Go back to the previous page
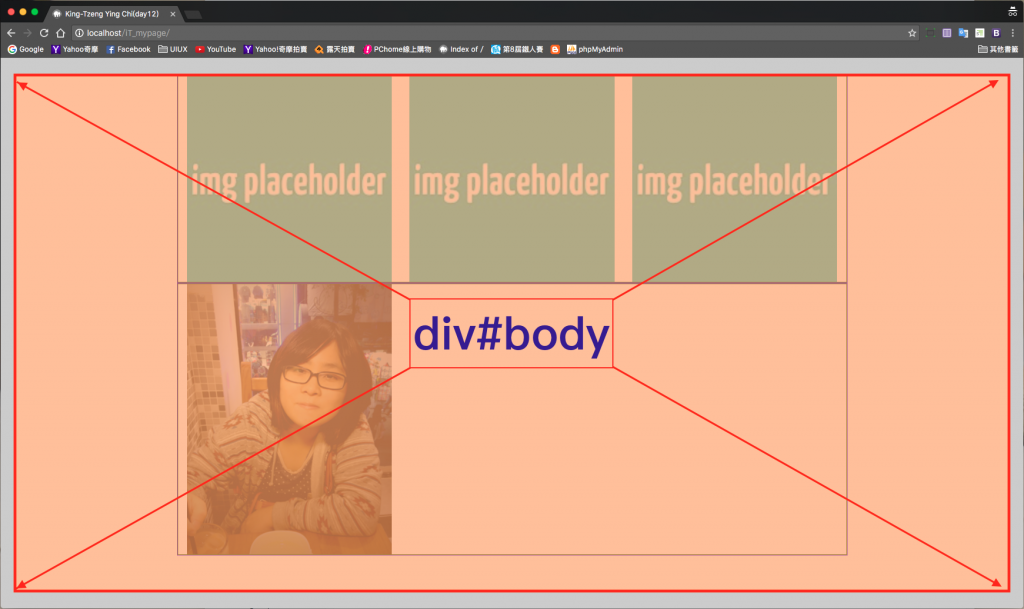Image resolution: width=1024 pixels, height=609 pixels. click(x=11, y=33)
